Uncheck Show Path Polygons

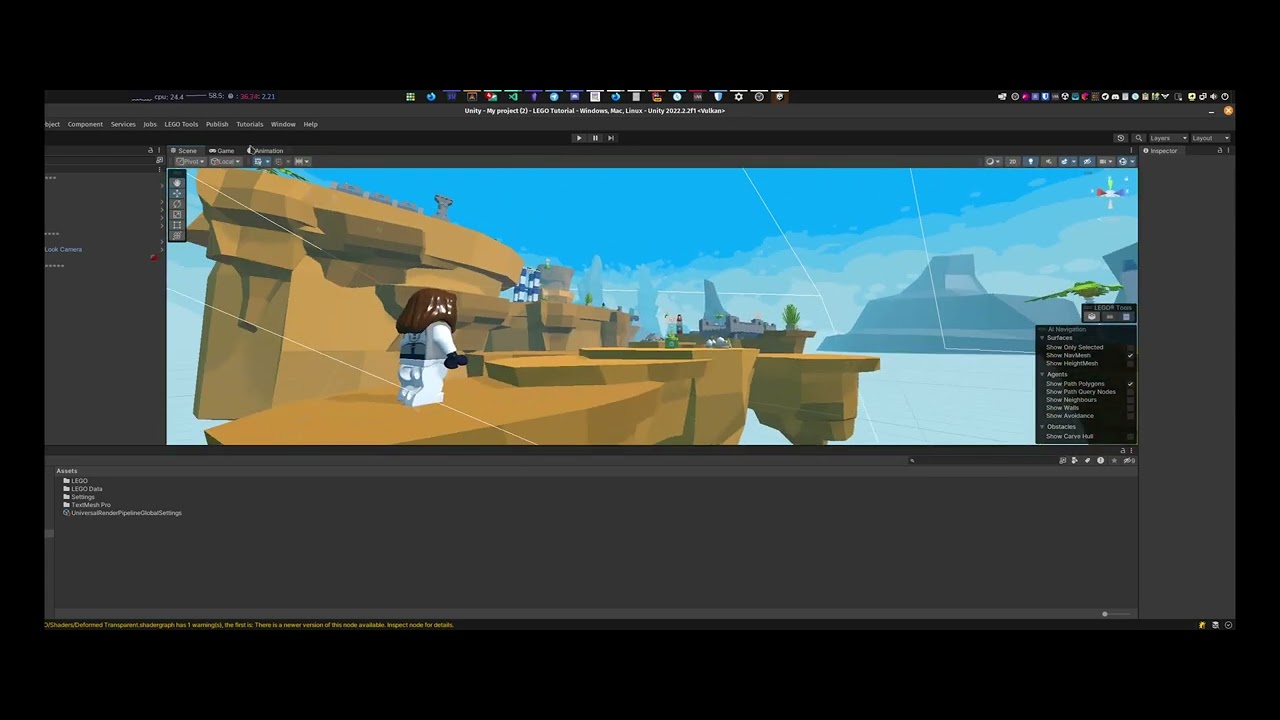[x=1131, y=384]
